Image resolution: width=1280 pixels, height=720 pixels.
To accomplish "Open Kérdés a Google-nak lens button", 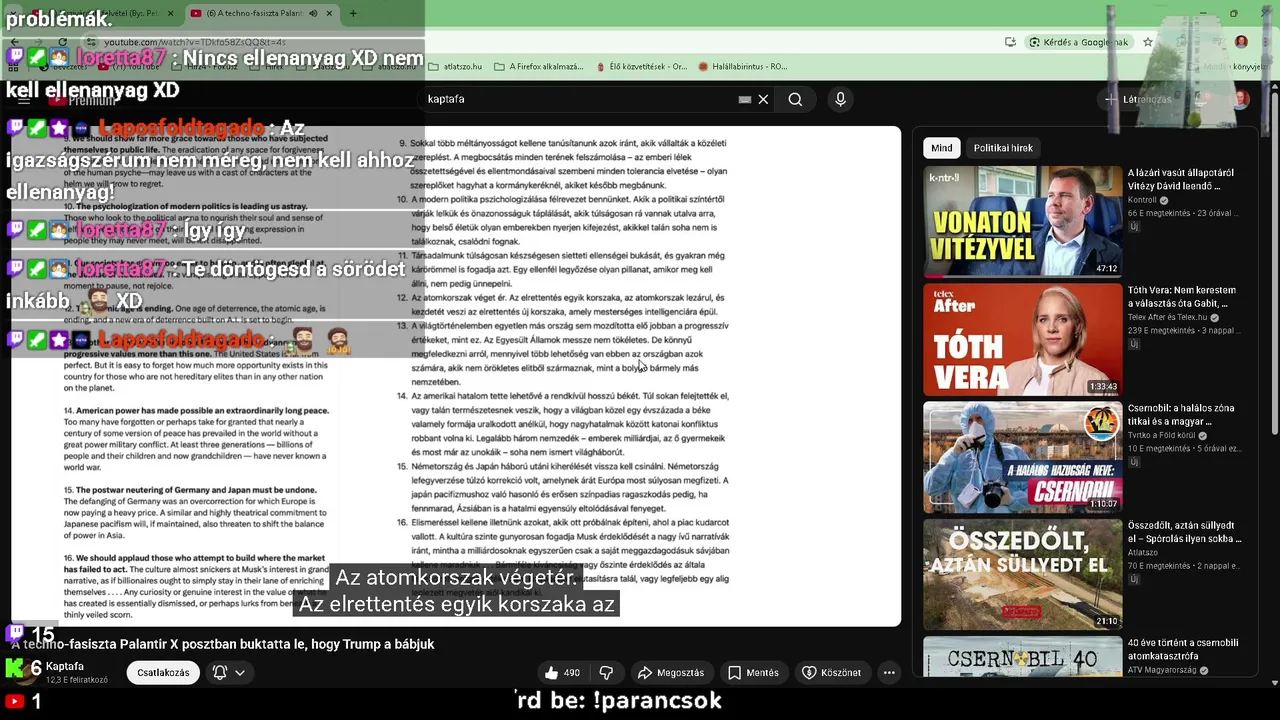I will coord(1079,42).
